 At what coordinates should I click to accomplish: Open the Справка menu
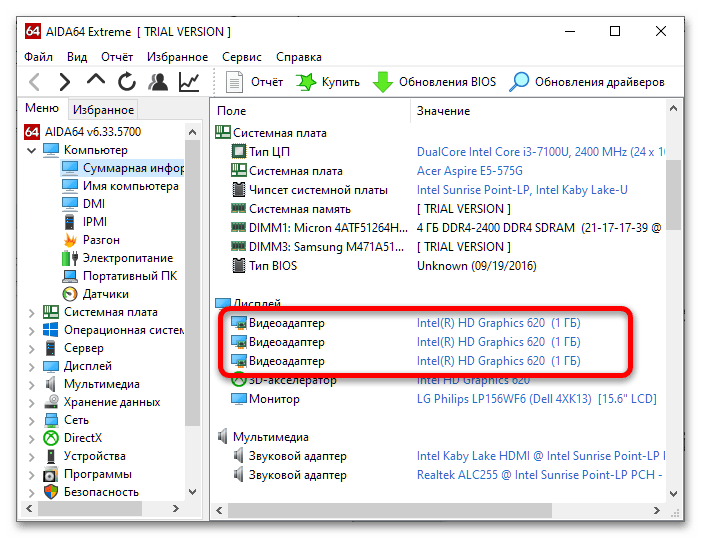299,57
